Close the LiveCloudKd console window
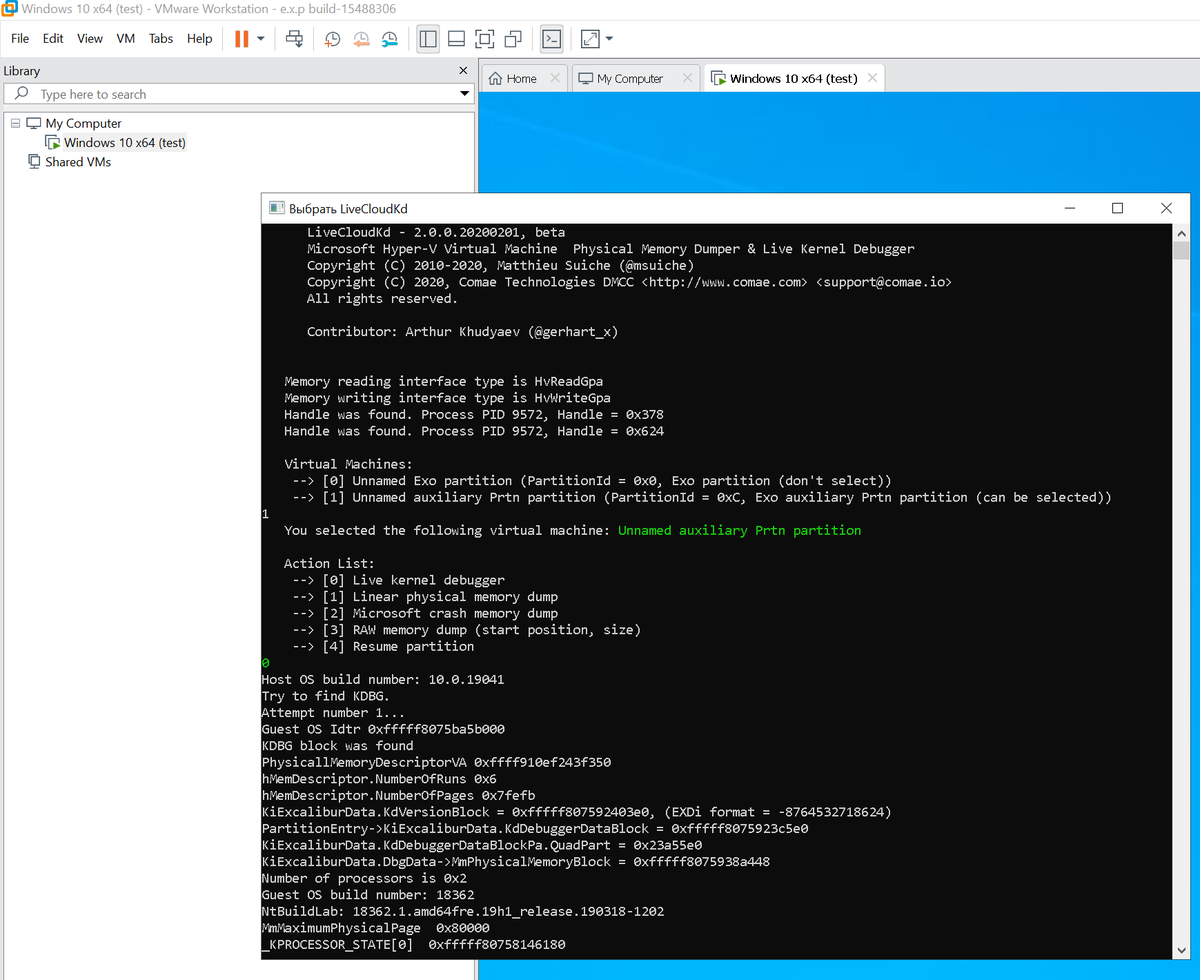This screenshot has width=1200, height=980. pos(1166,208)
